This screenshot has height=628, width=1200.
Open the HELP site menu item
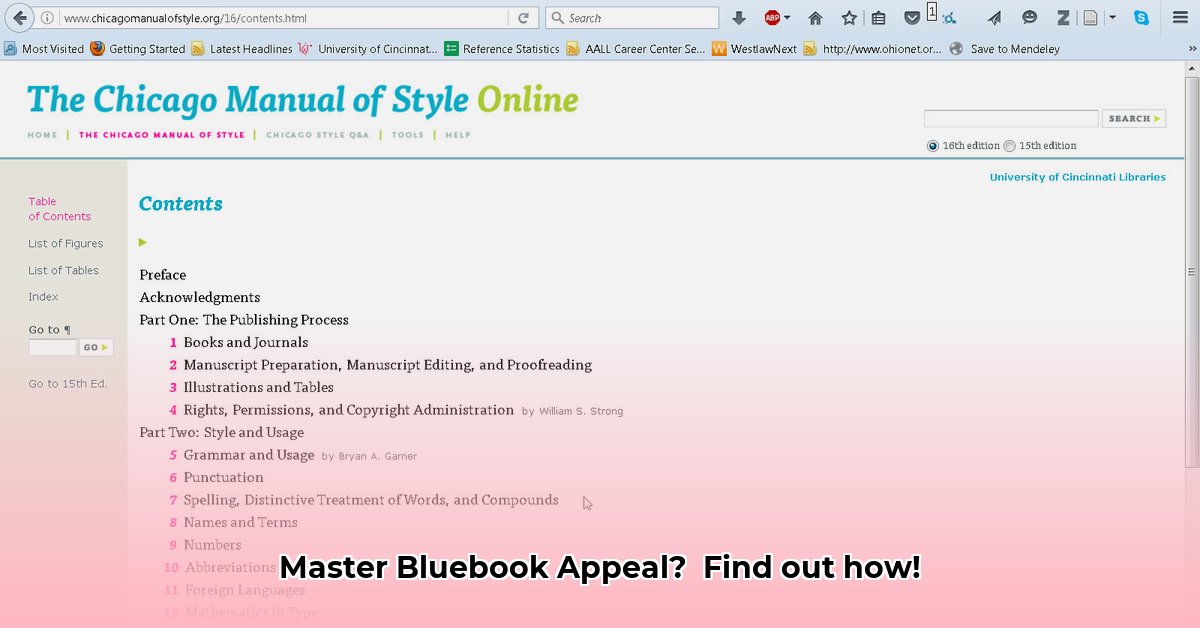[458, 135]
